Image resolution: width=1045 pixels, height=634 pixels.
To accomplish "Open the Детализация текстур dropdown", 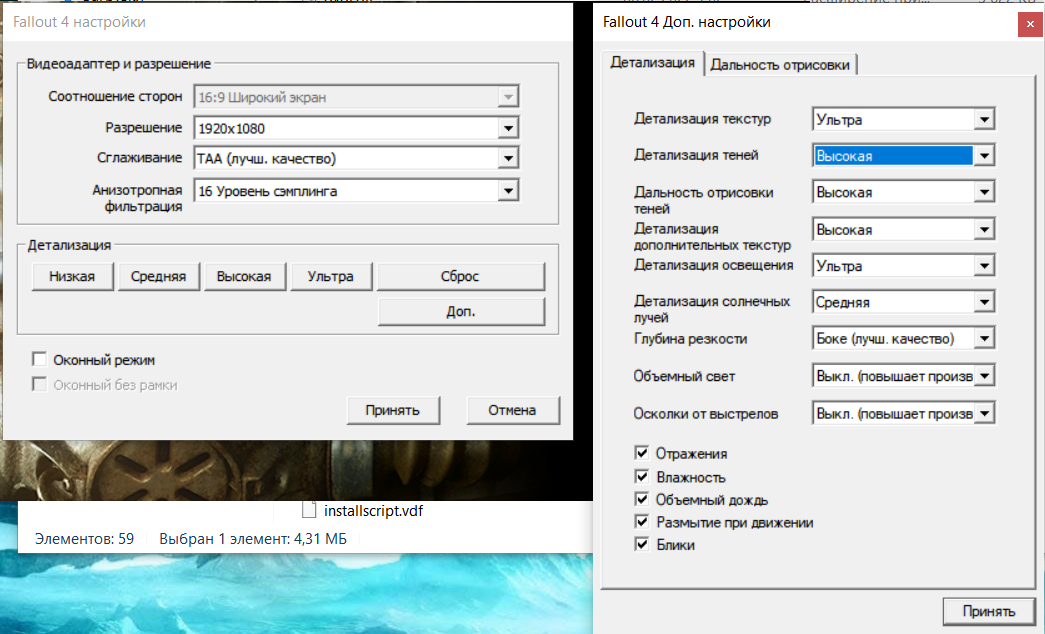I will (985, 120).
